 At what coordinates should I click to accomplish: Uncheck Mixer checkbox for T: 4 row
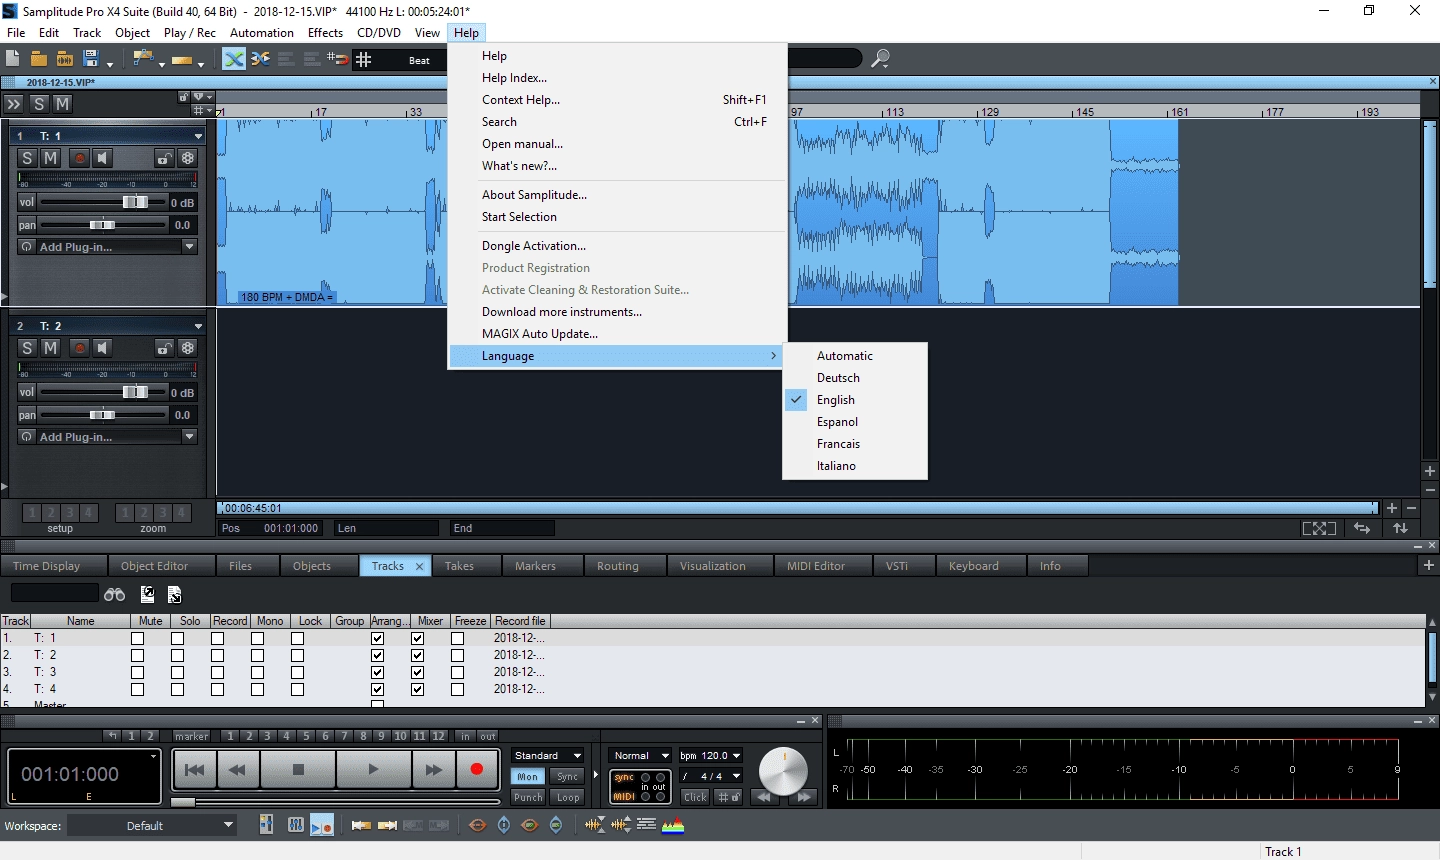point(418,689)
